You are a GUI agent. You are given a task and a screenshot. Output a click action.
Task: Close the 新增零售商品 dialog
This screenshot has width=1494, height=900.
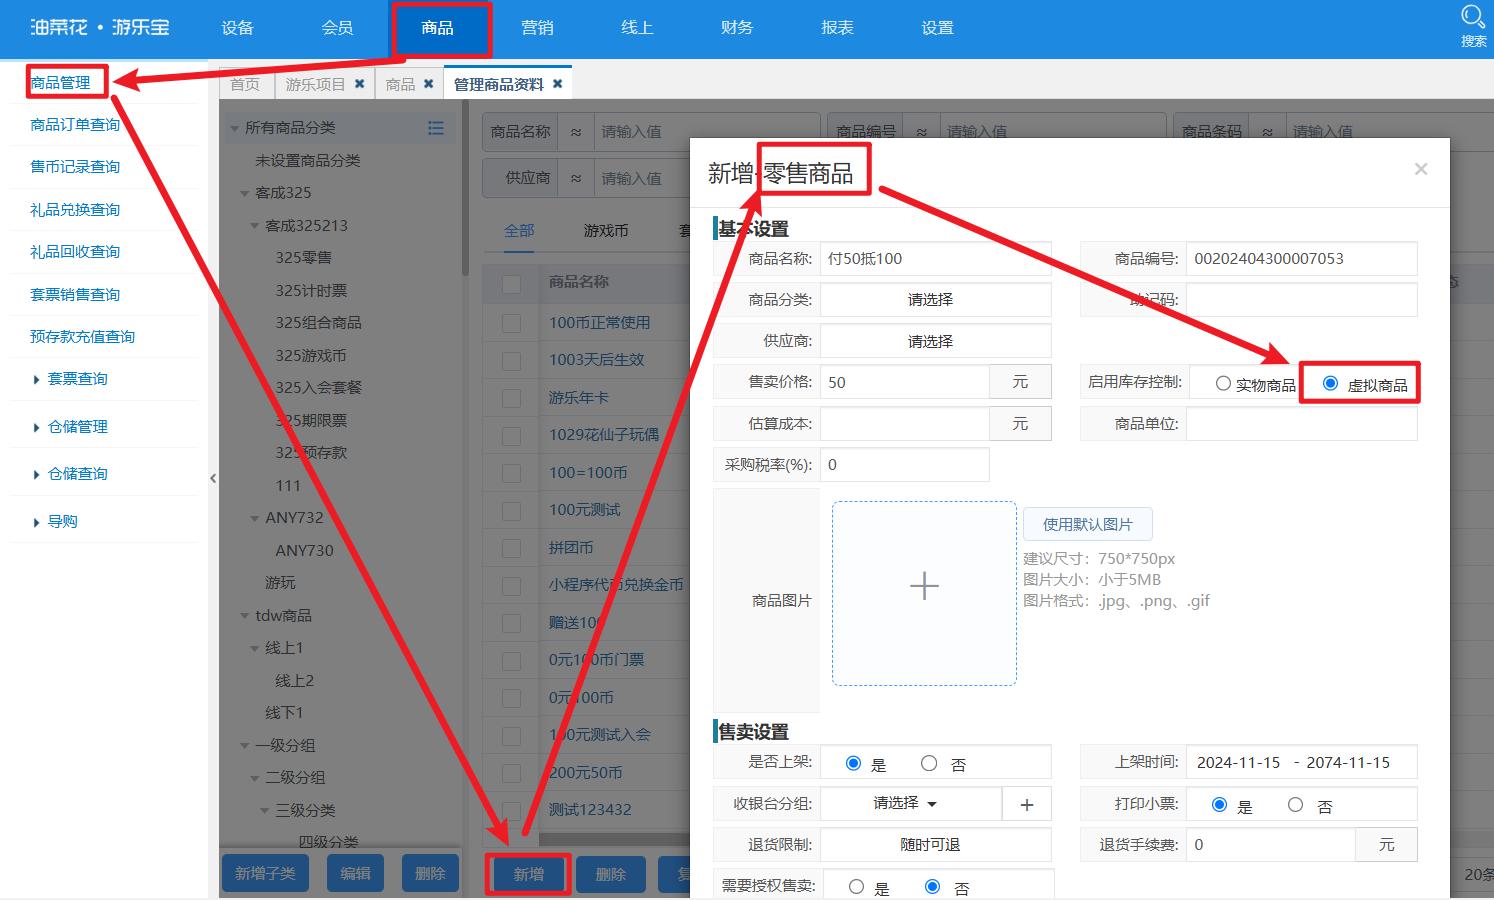pyautogui.click(x=1421, y=169)
